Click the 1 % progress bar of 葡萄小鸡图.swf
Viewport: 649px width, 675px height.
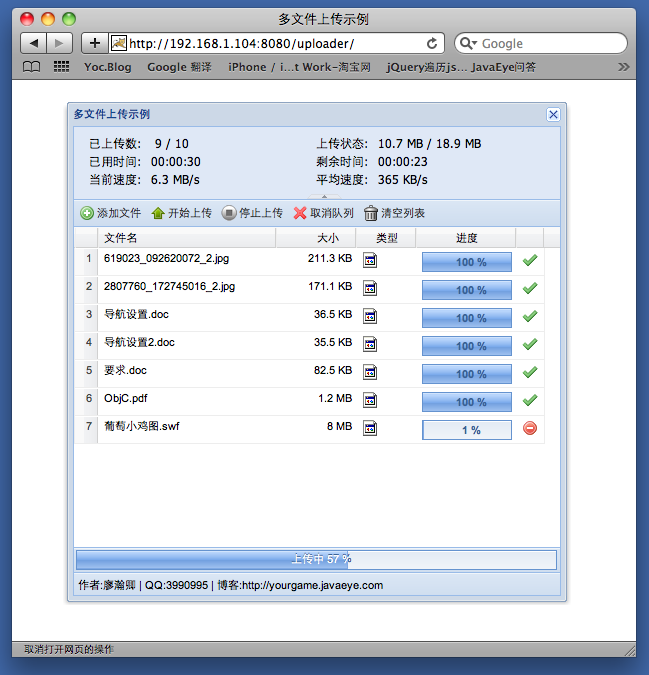coord(467,430)
